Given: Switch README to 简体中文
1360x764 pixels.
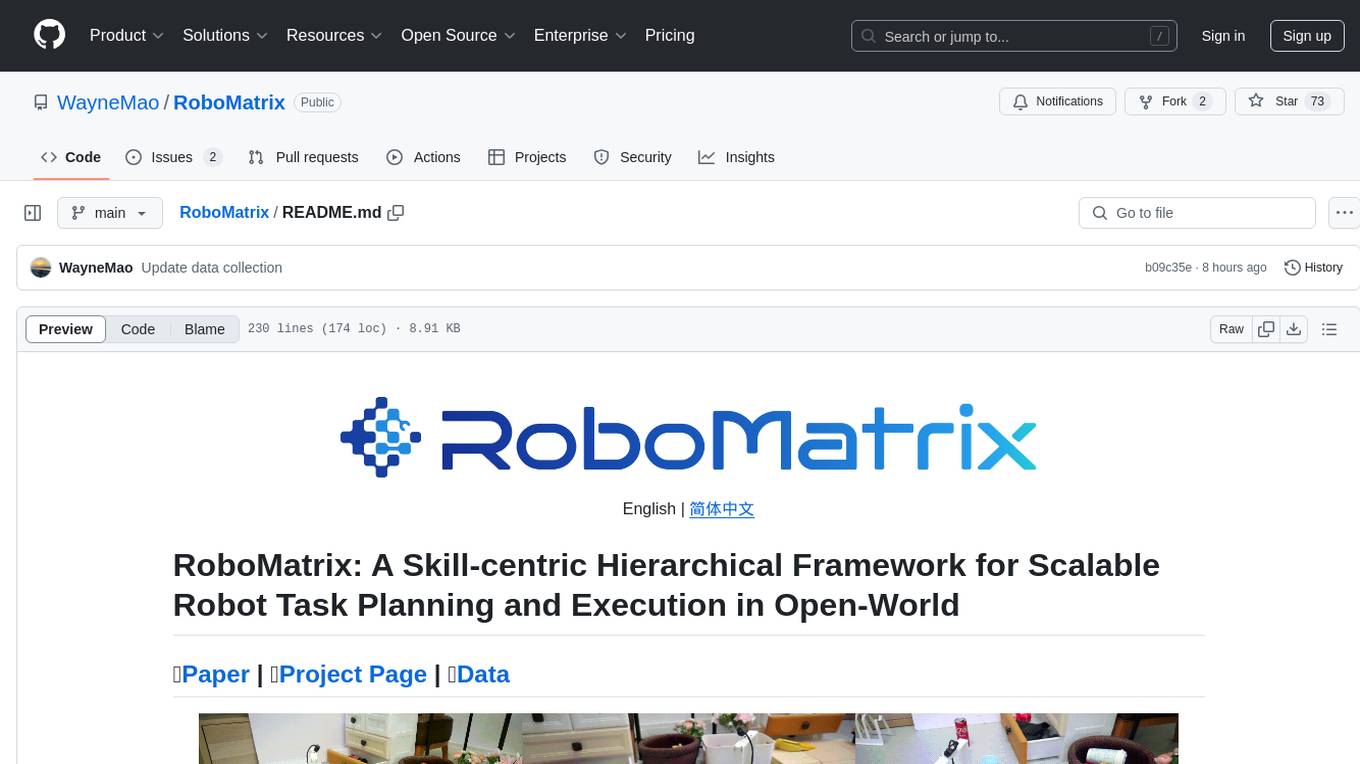Looking at the screenshot, I should click(722, 509).
